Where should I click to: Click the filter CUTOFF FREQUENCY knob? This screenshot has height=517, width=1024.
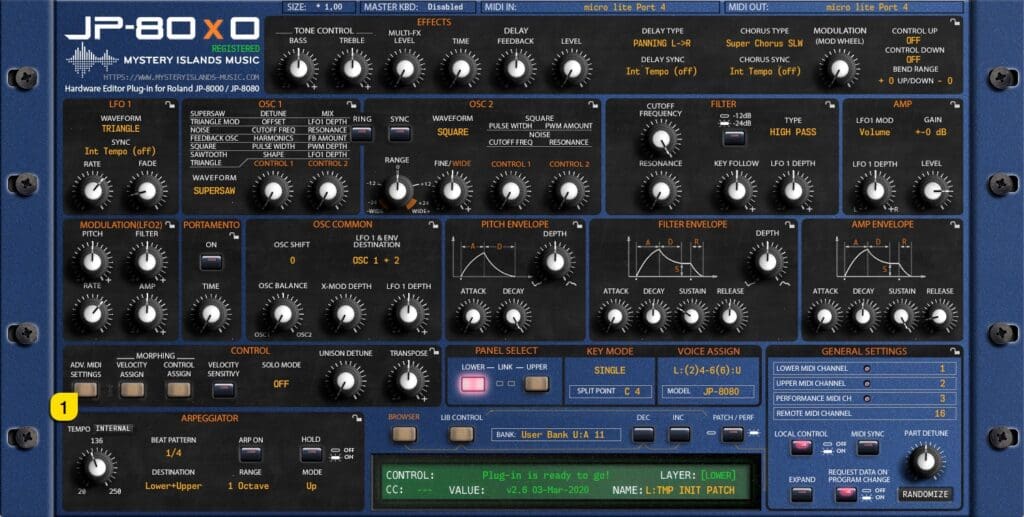tap(660, 138)
